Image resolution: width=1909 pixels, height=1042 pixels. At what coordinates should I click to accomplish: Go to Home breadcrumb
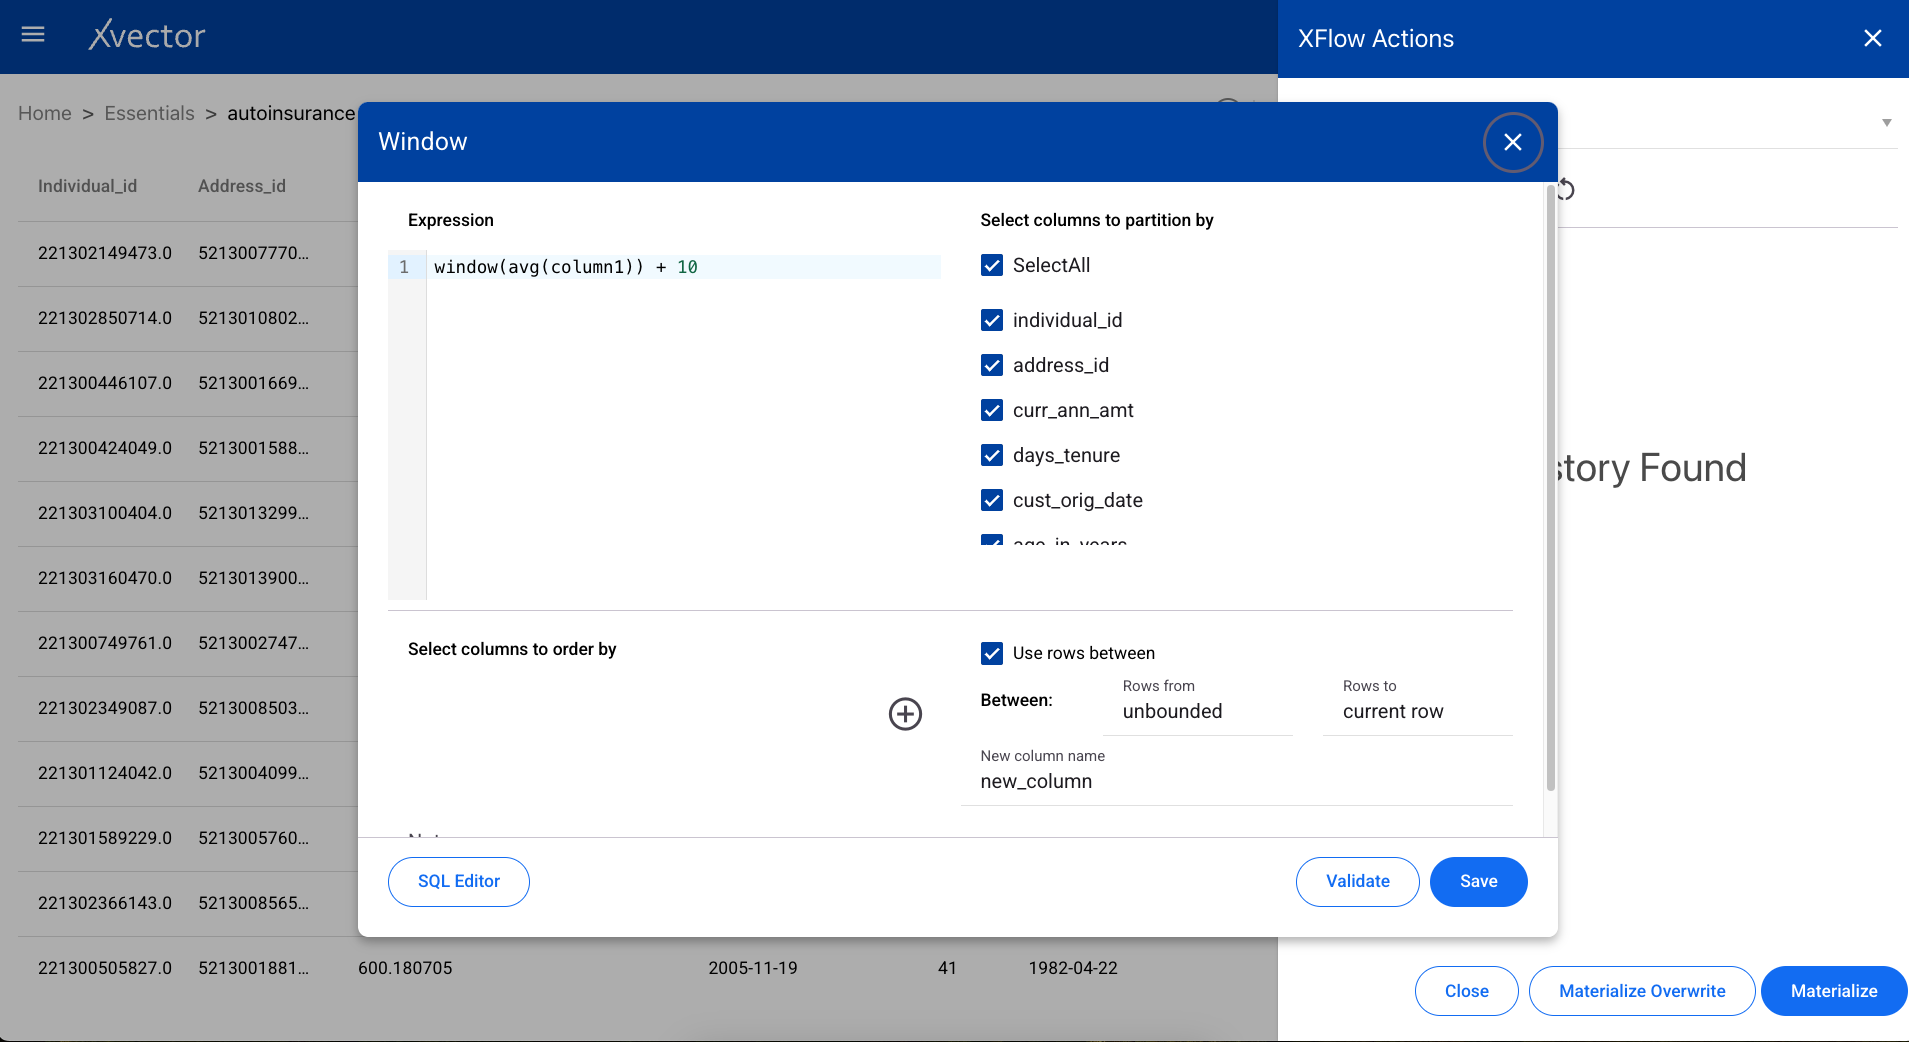point(45,113)
